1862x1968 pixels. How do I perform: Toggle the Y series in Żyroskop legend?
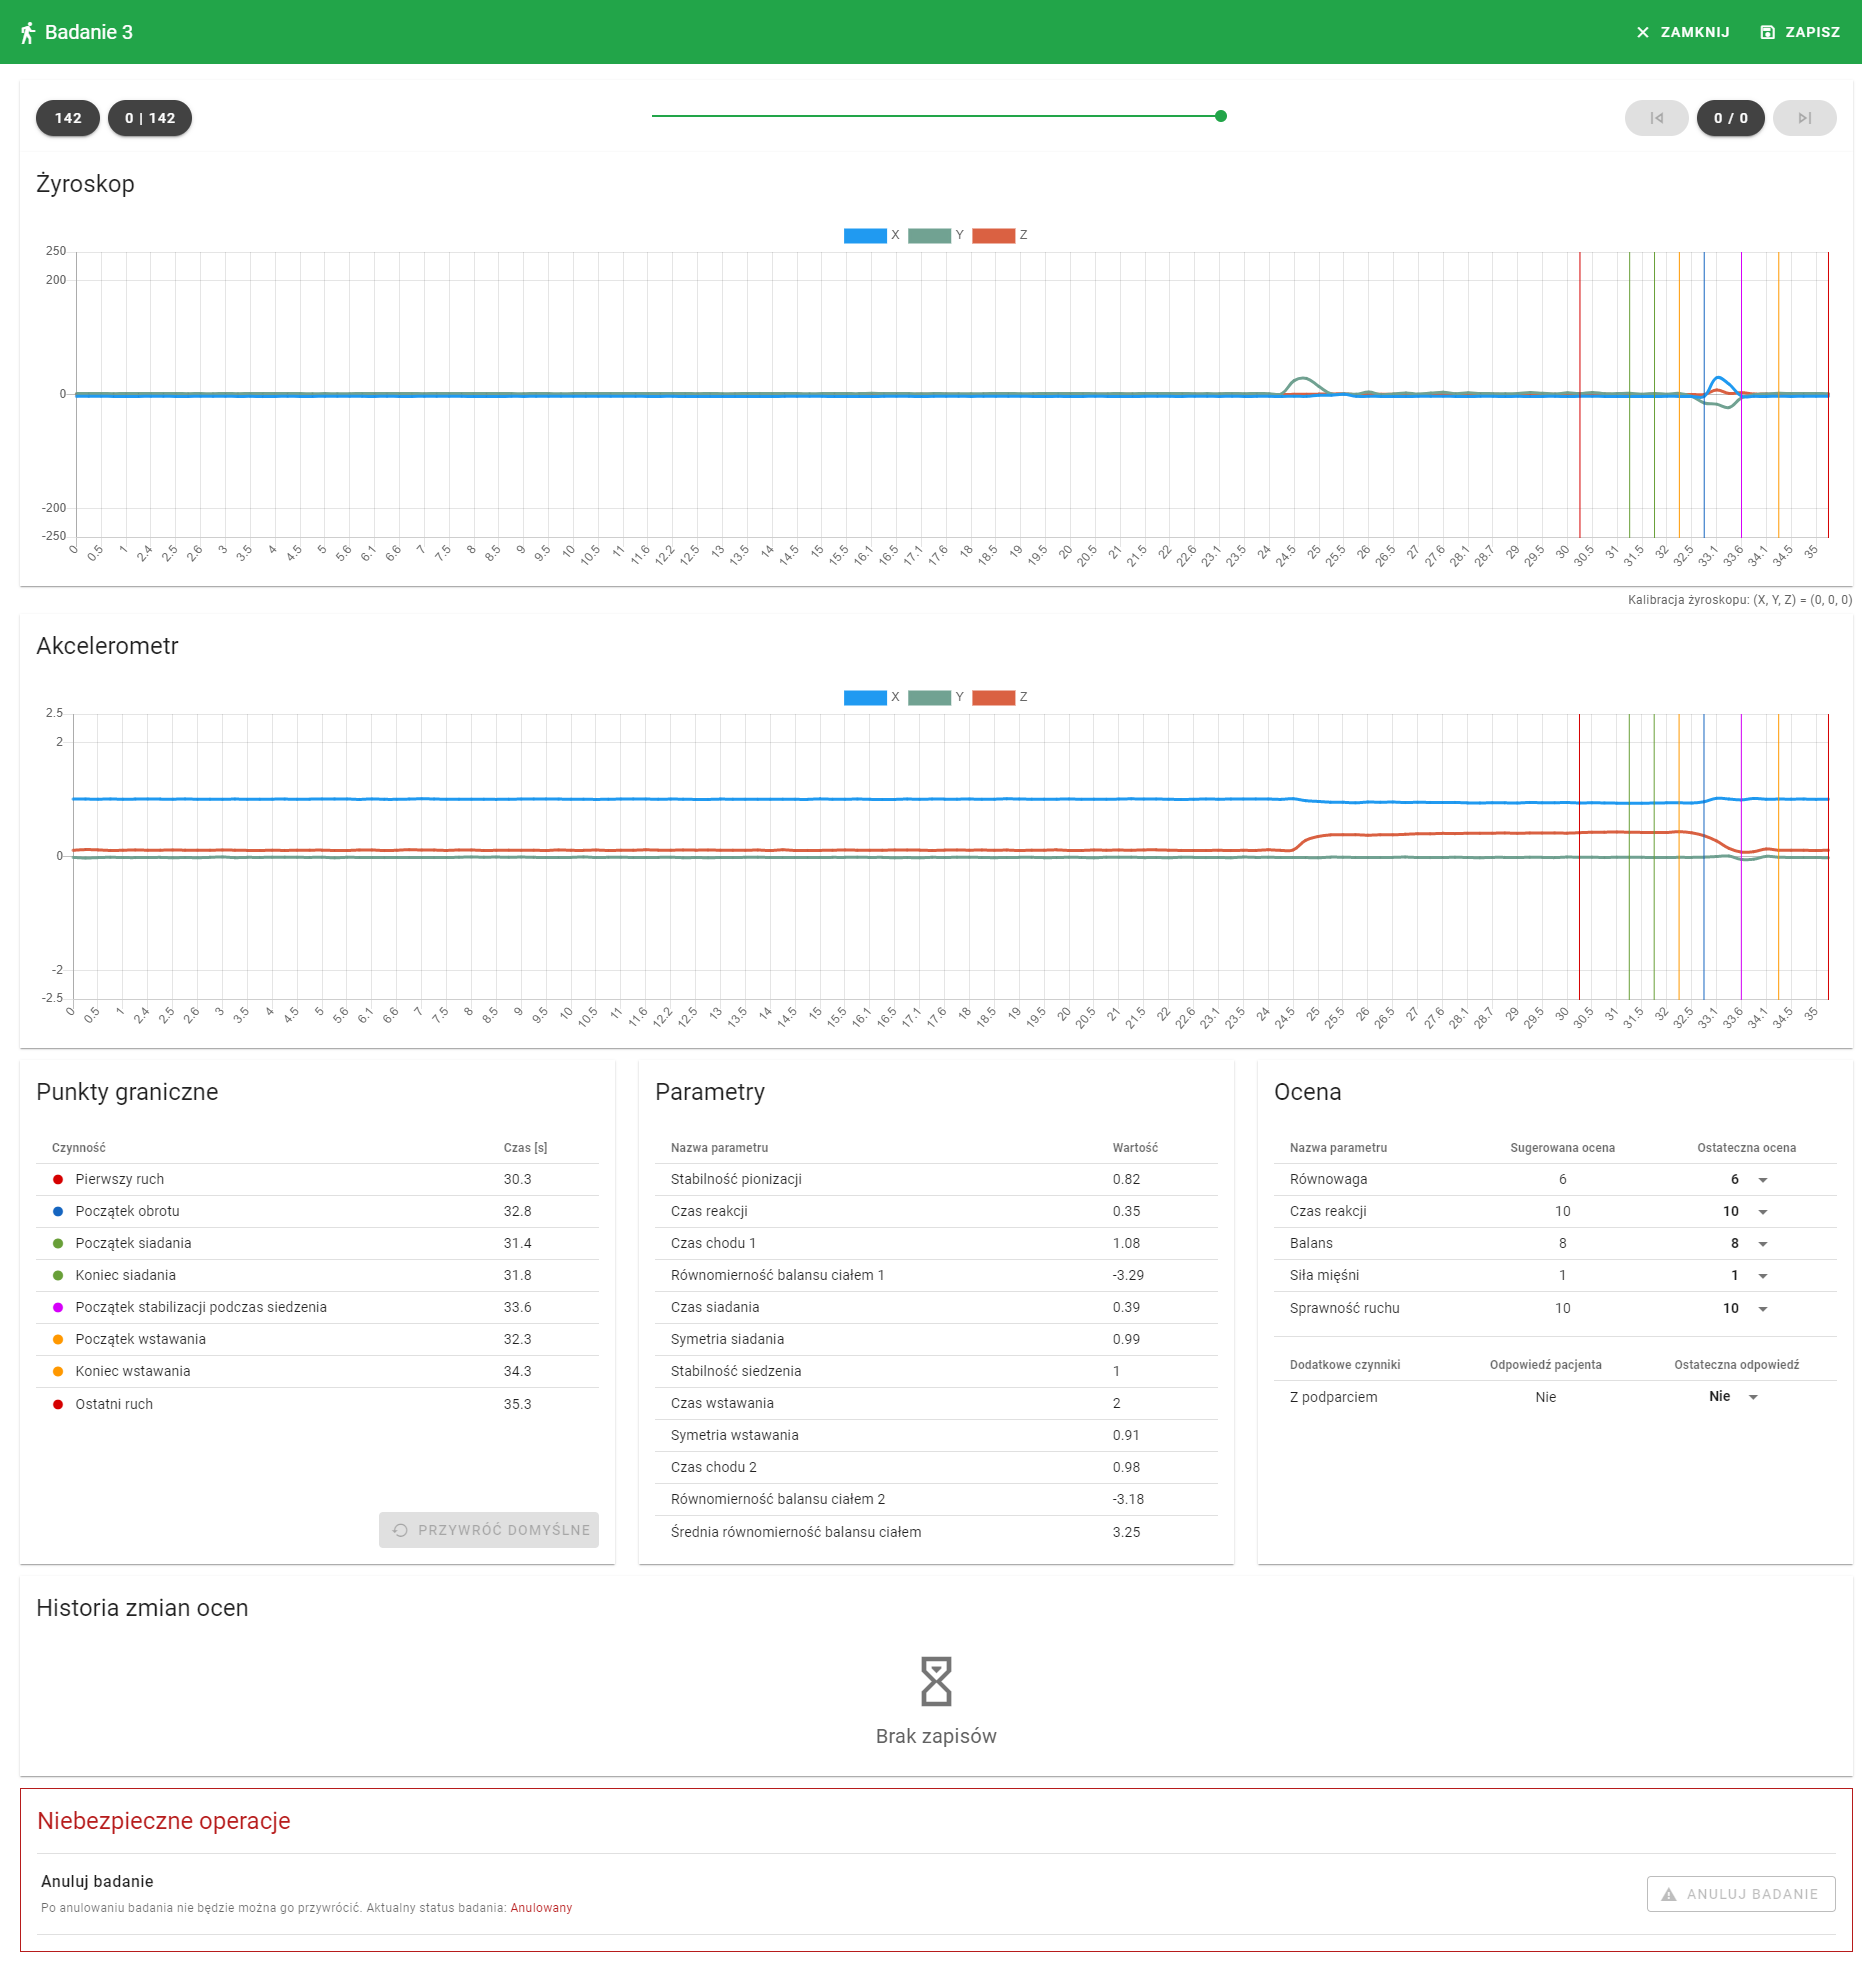929,236
